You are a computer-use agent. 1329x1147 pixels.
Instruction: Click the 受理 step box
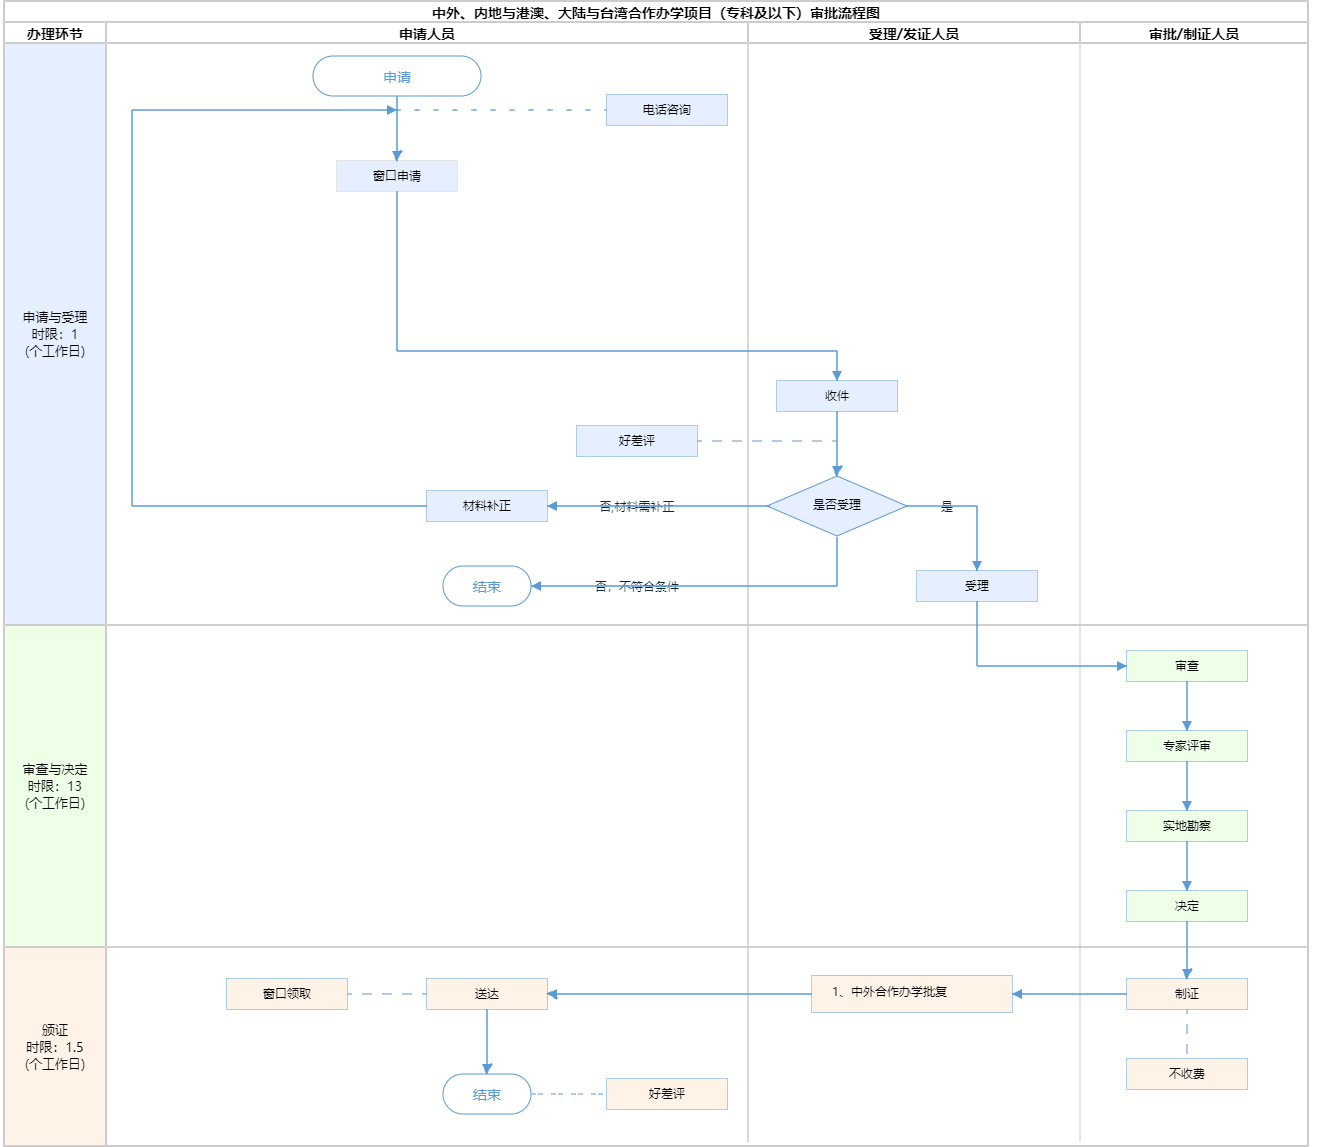click(976, 586)
